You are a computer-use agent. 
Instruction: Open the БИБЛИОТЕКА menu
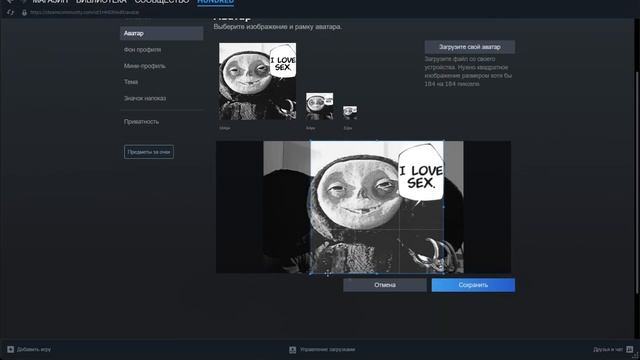coord(101,2)
